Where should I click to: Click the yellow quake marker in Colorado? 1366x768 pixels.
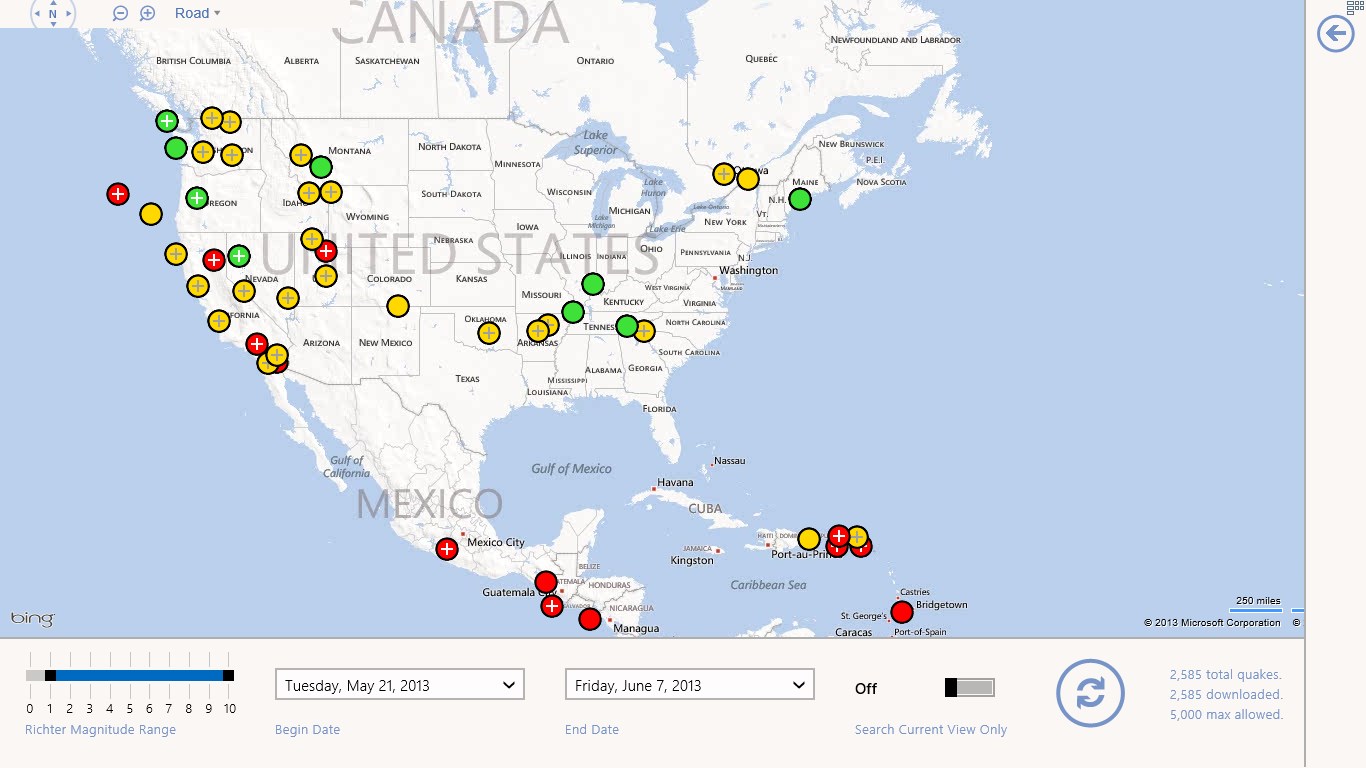pos(398,306)
